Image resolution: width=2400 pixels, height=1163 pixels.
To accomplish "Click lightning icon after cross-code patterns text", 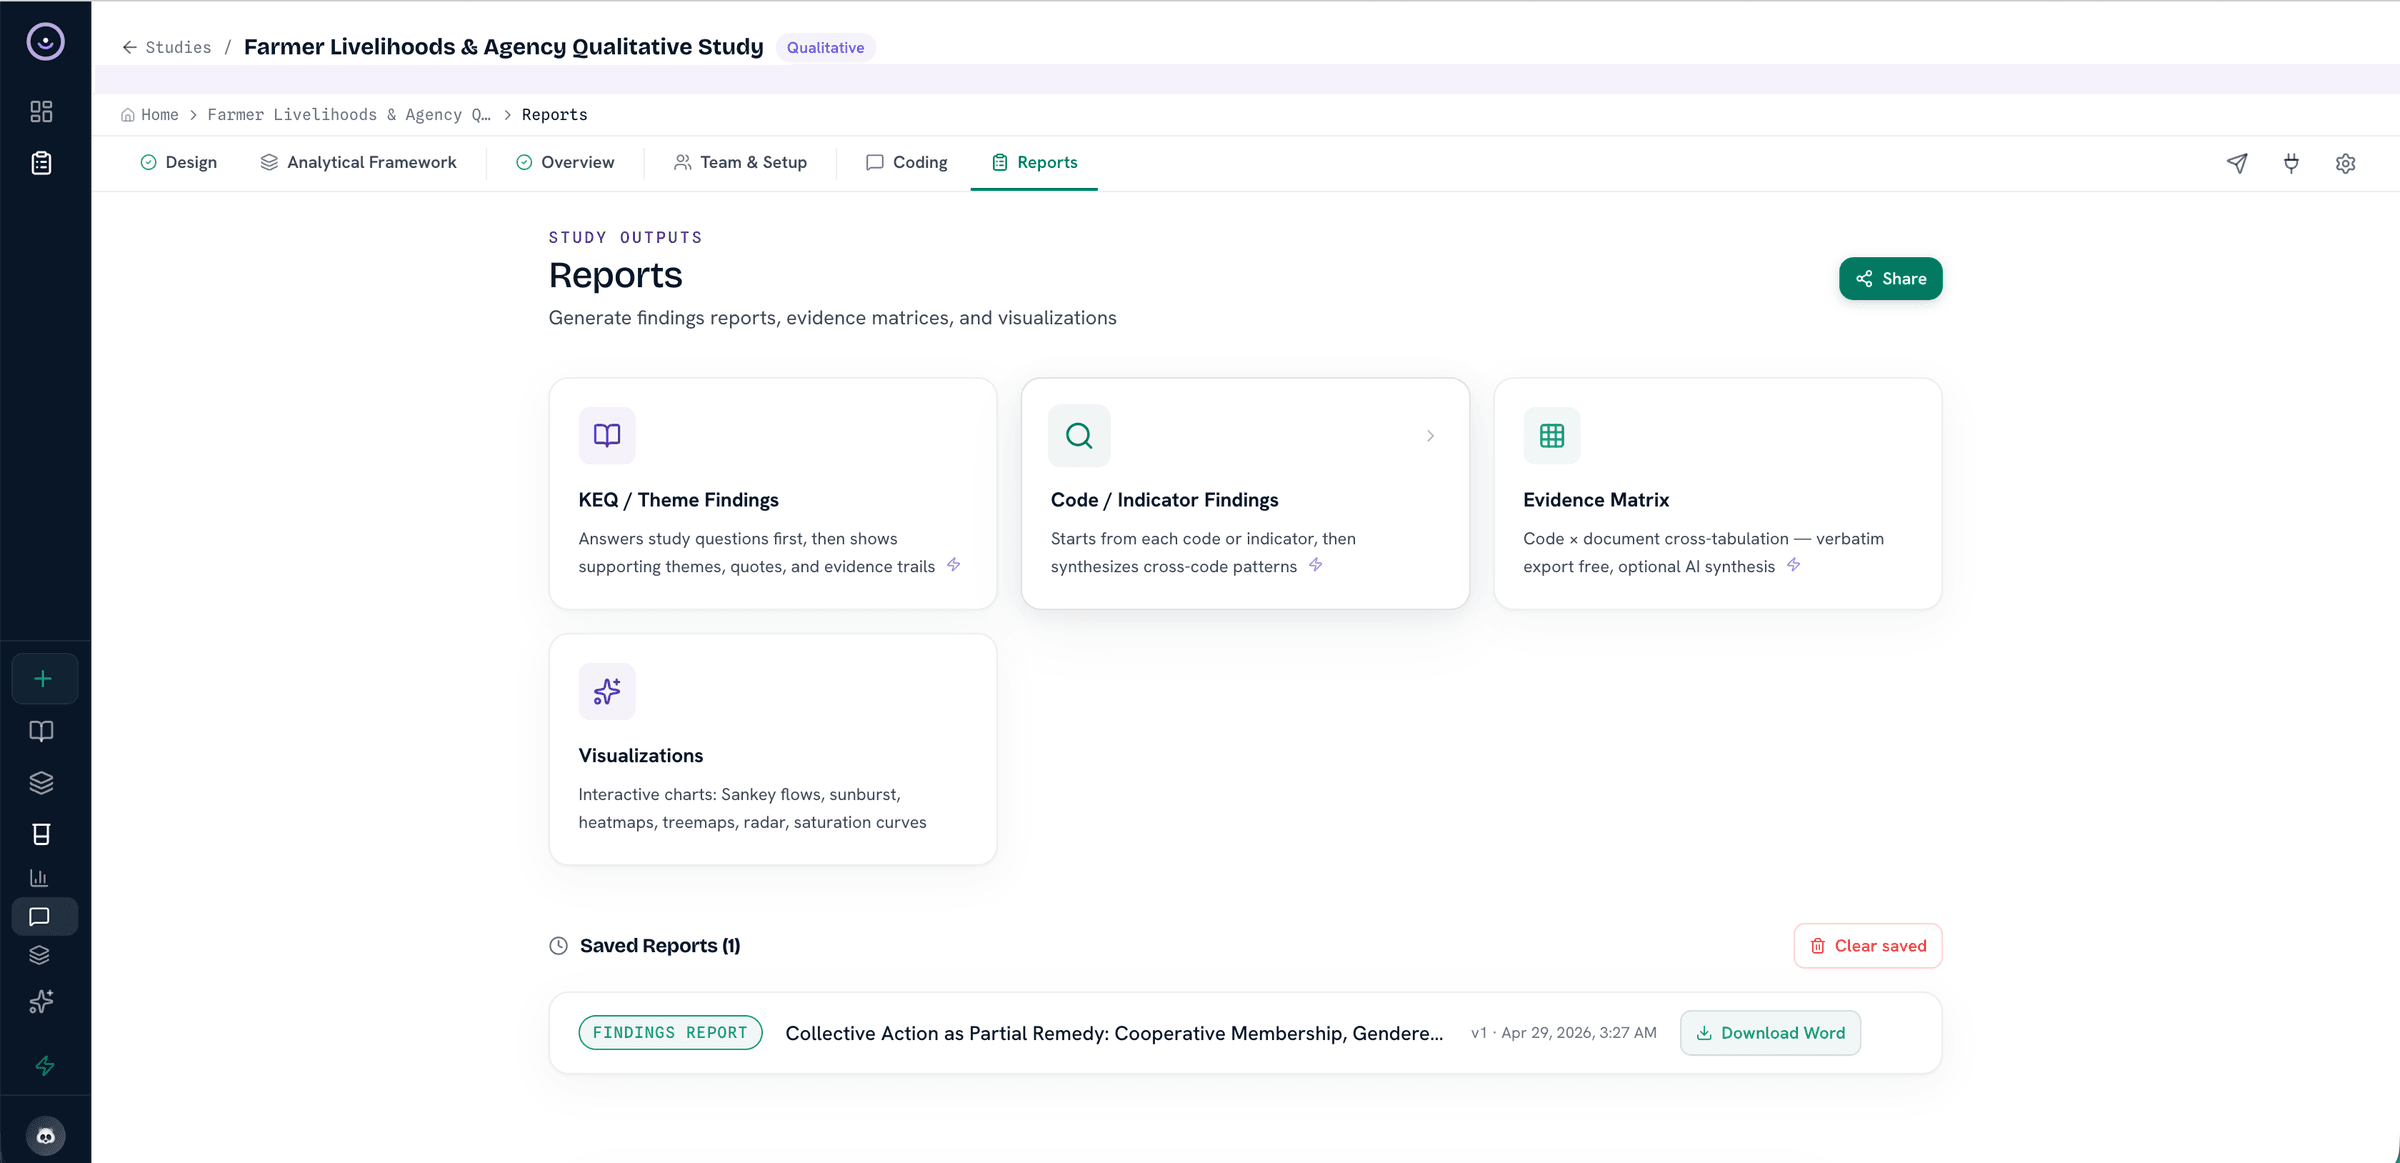I will [x=1316, y=565].
